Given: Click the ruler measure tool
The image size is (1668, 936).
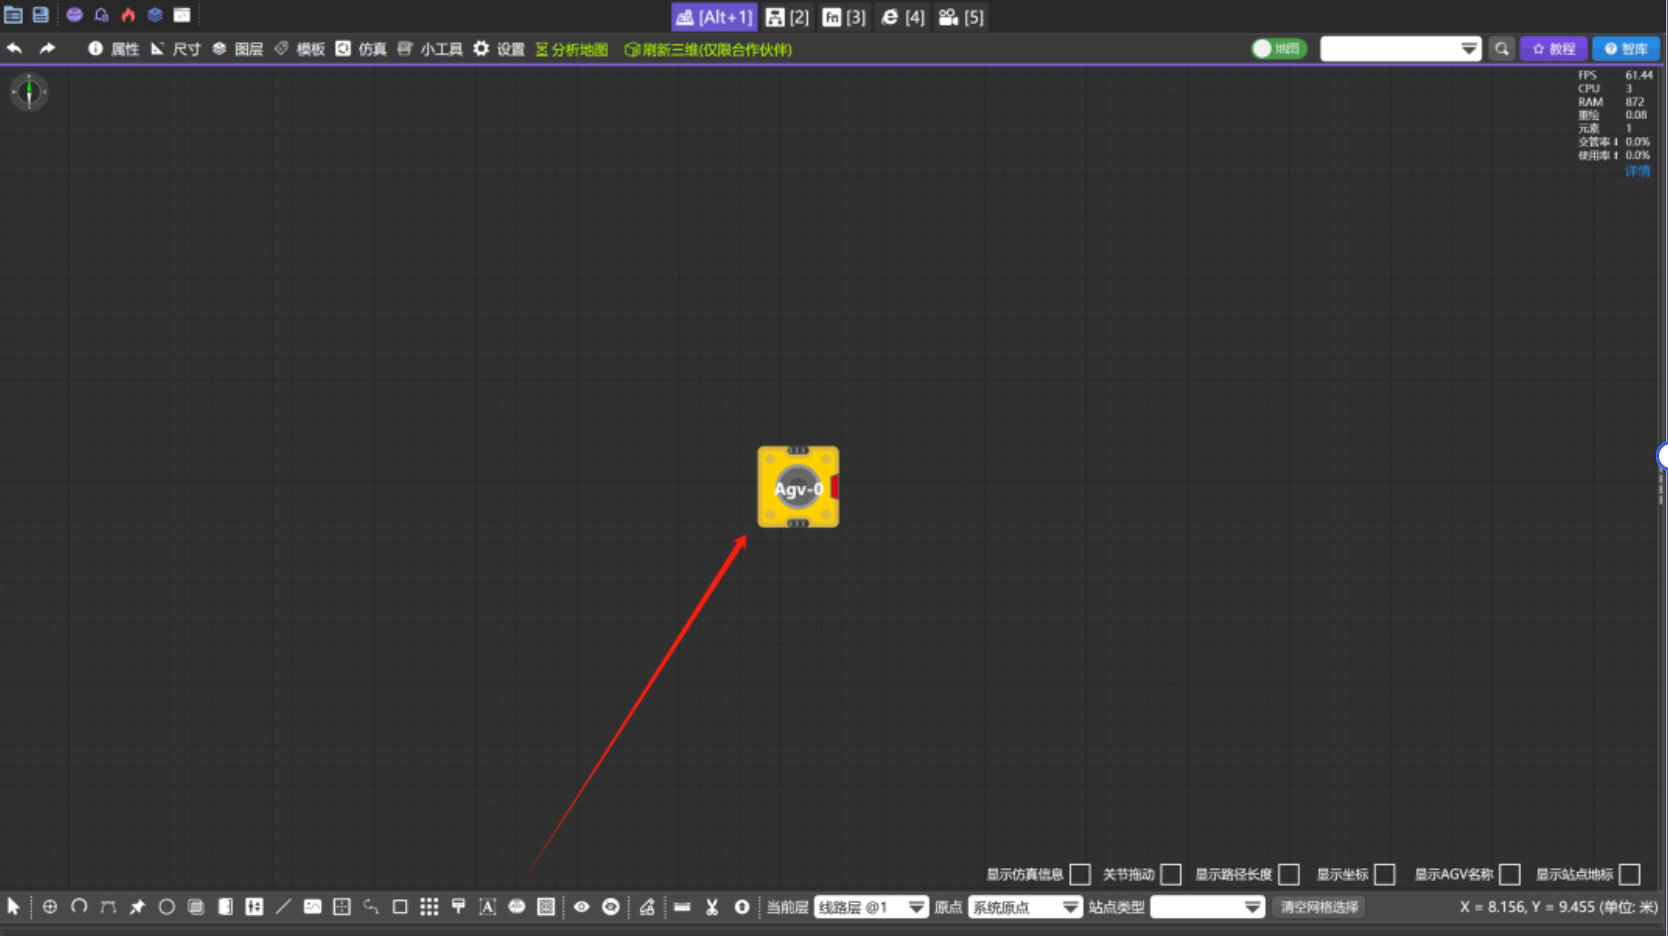Looking at the screenshot, I should [x=682, y=907].
